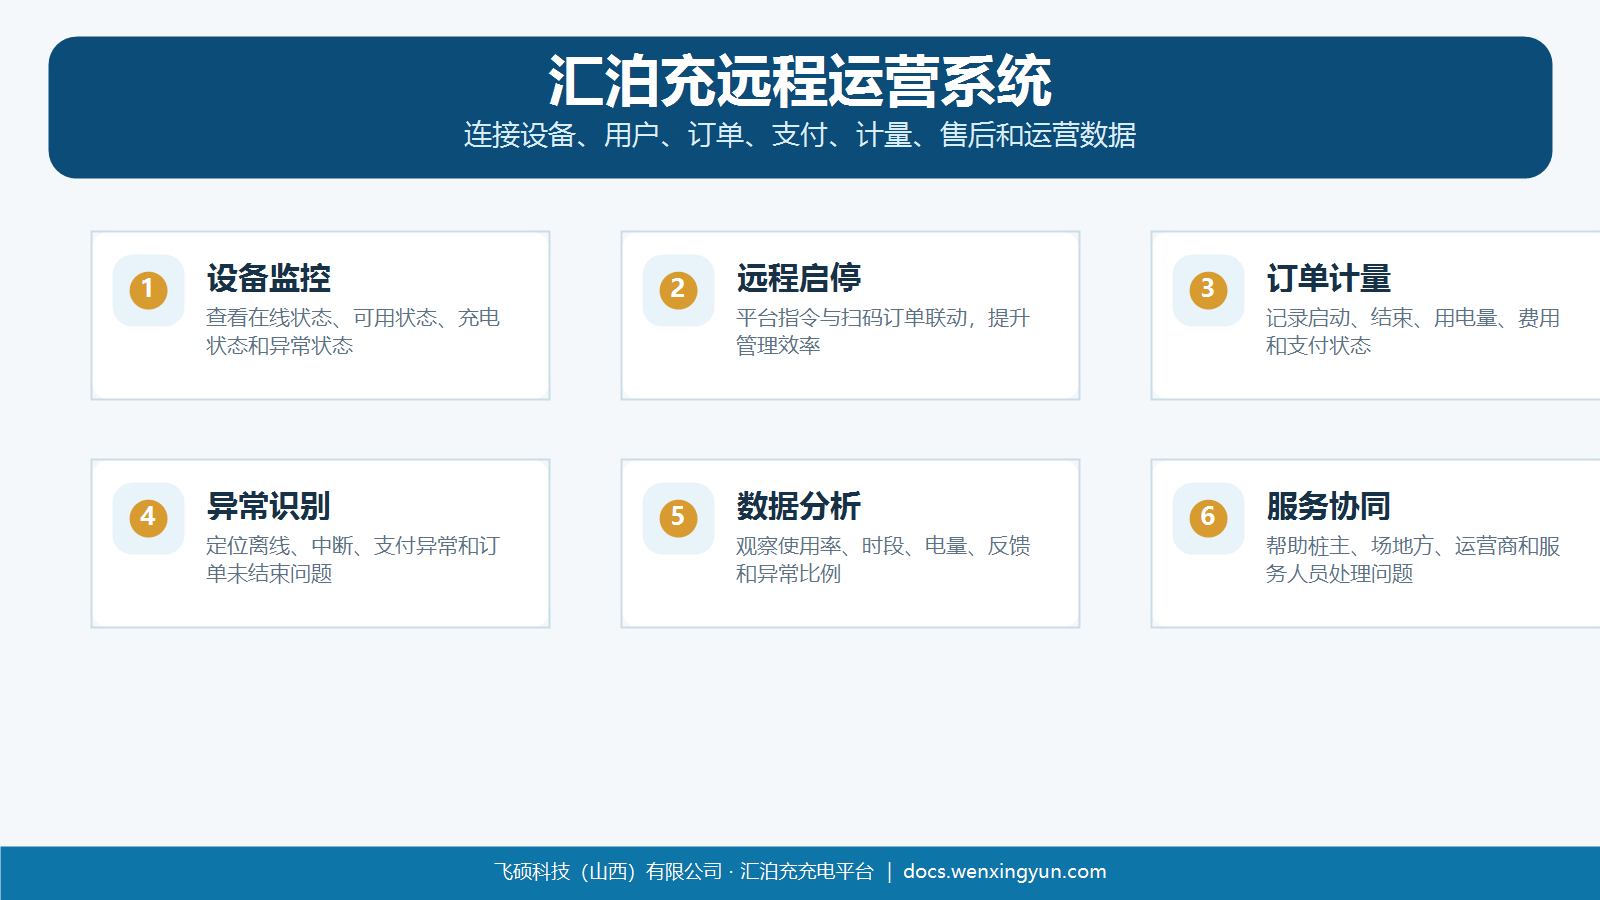1600x900 pixels.
Task: Select the 订单计量 card heading
Action: [1328, 278]
